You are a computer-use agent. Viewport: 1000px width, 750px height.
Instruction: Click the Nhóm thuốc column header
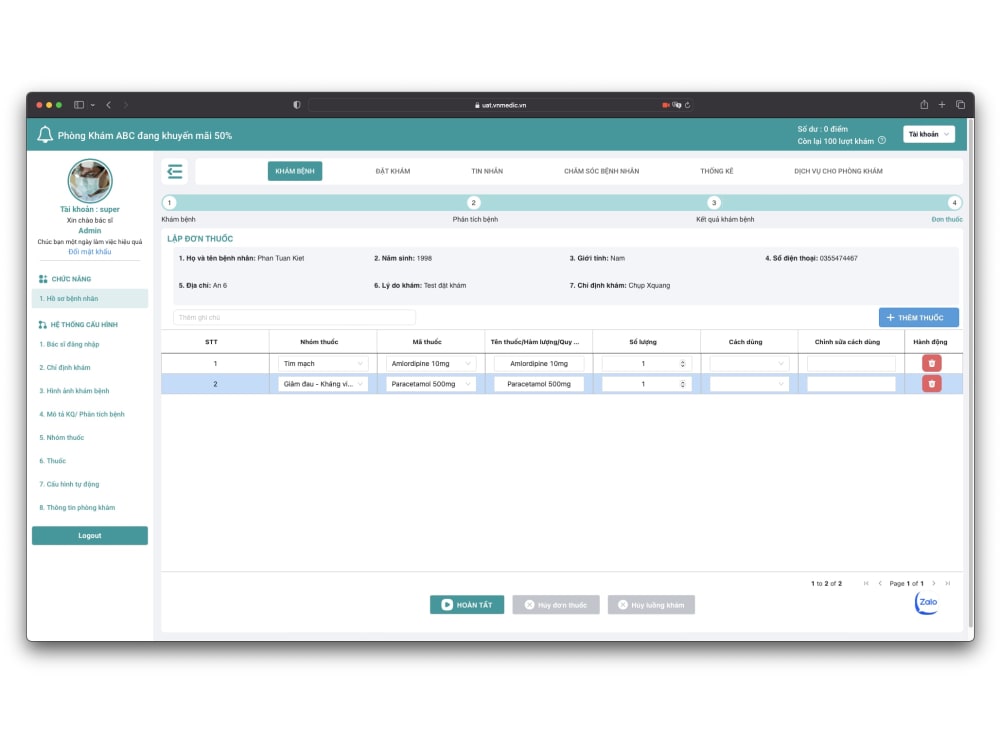tap(319, 342)
